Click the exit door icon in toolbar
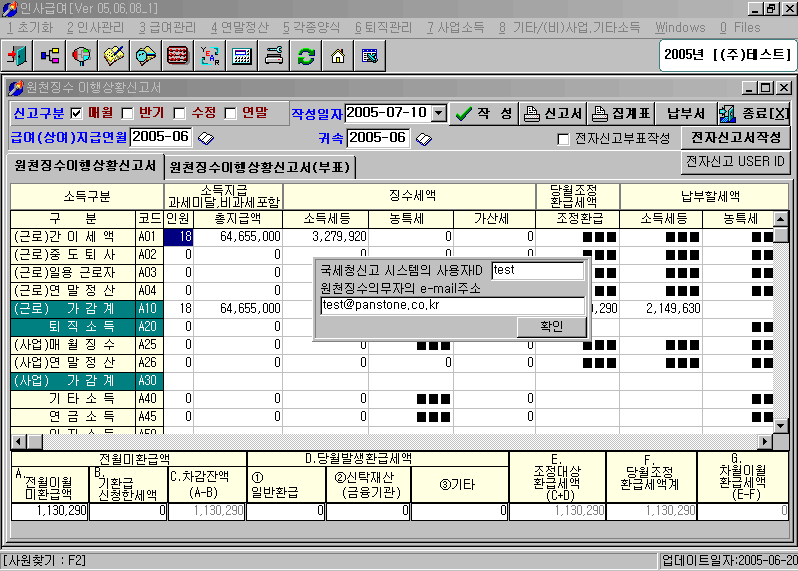 pos(18,55)
